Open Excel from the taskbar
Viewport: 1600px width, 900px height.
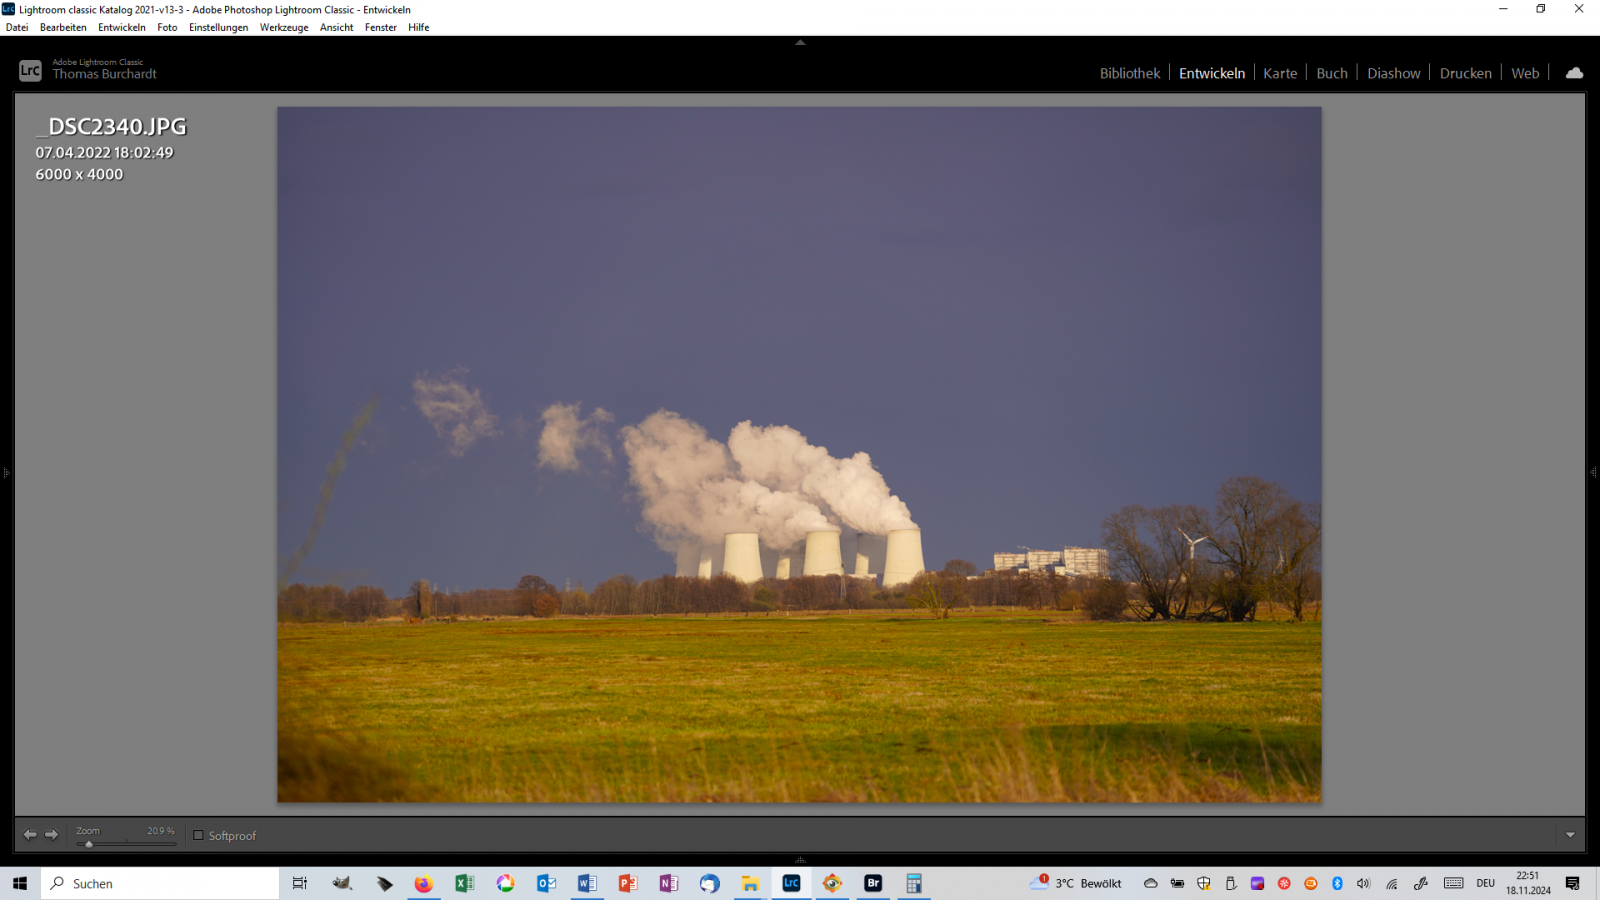[x=464, y=883]
